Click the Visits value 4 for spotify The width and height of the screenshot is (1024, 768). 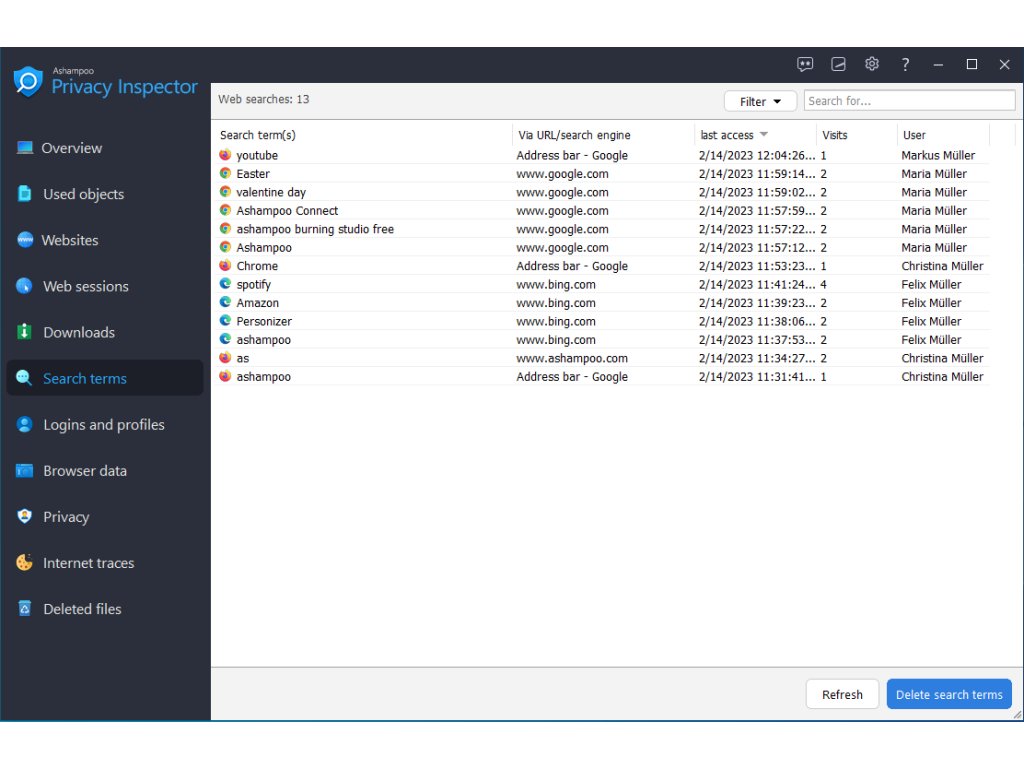824,284
